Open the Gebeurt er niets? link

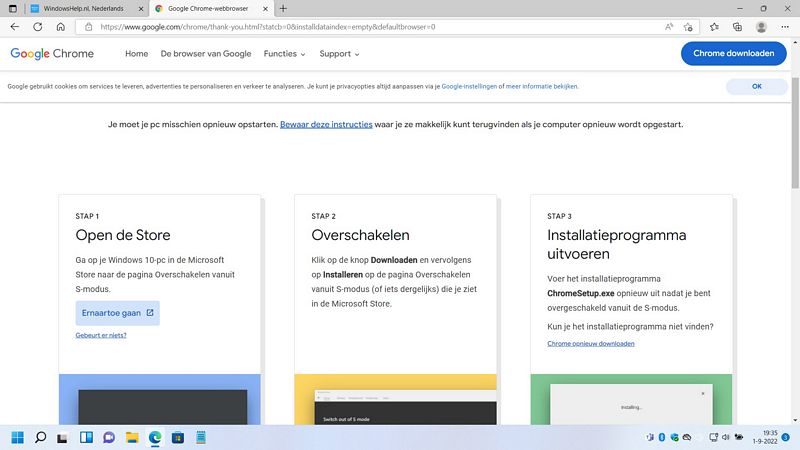101,335
